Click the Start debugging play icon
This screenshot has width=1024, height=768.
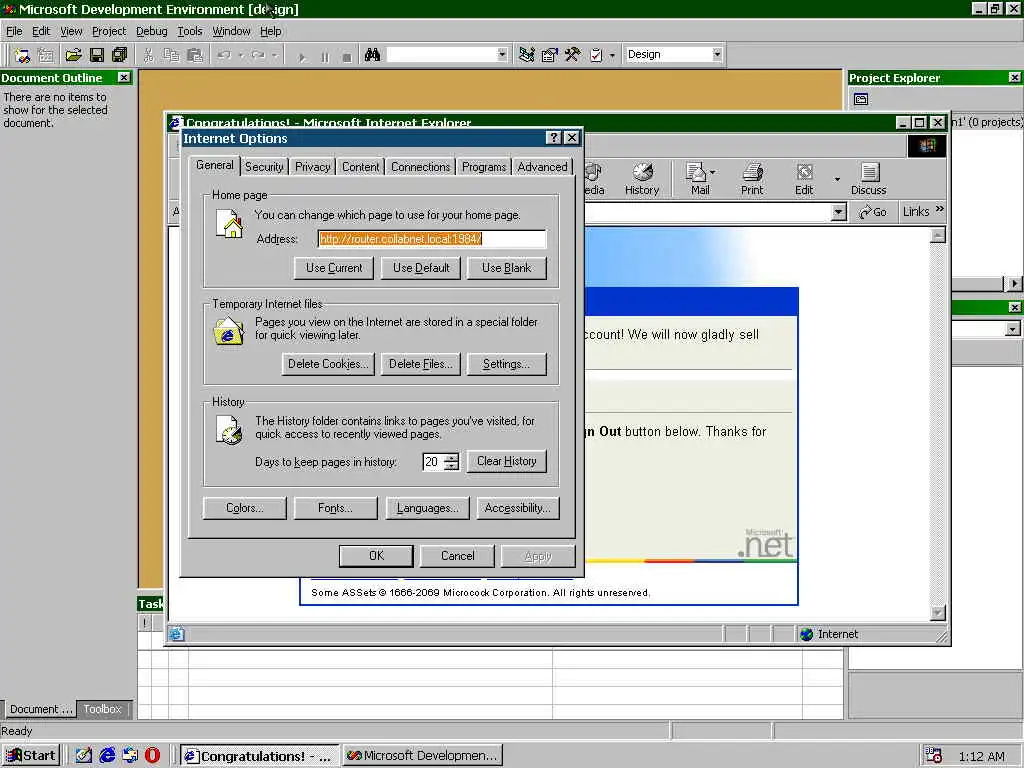[x=302, y=57]
